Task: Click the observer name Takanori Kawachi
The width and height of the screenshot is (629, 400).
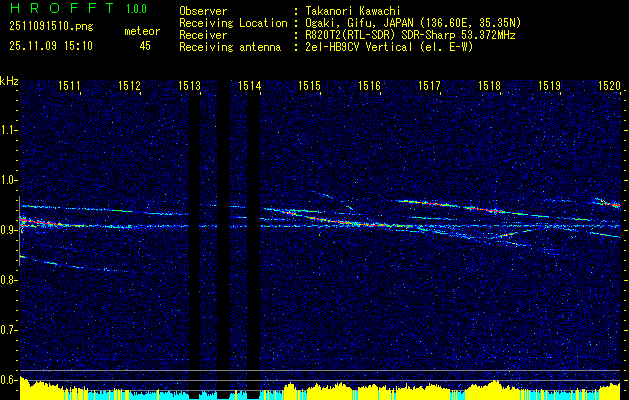Action: pyautogui.click(x=351, y=11)
